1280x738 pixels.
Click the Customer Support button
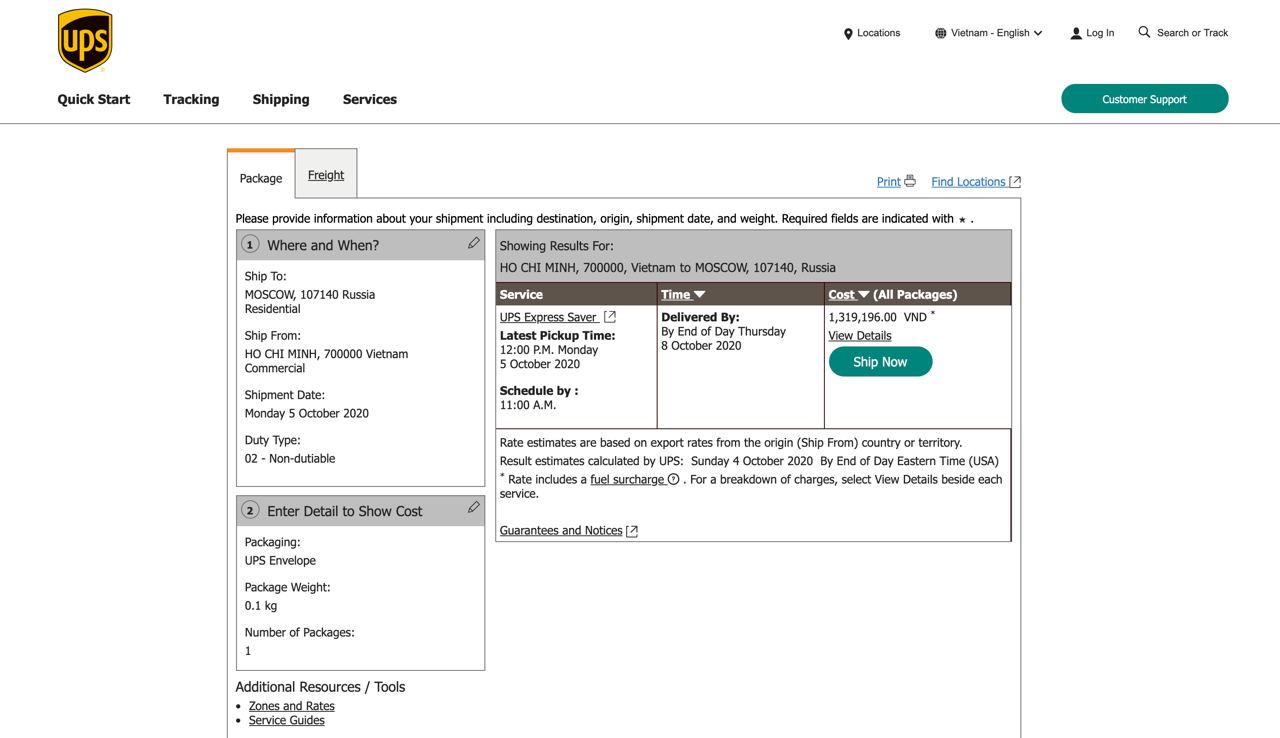1145,99
